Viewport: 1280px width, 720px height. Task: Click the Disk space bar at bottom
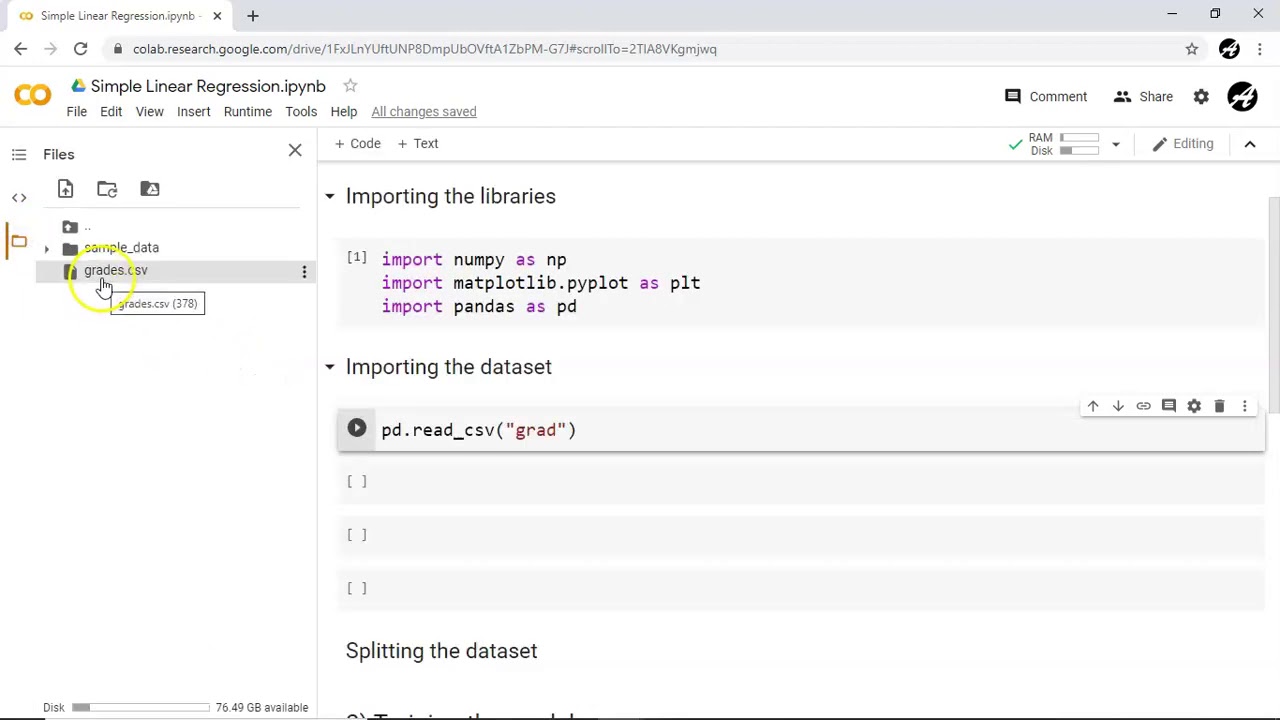coord(140,707)
